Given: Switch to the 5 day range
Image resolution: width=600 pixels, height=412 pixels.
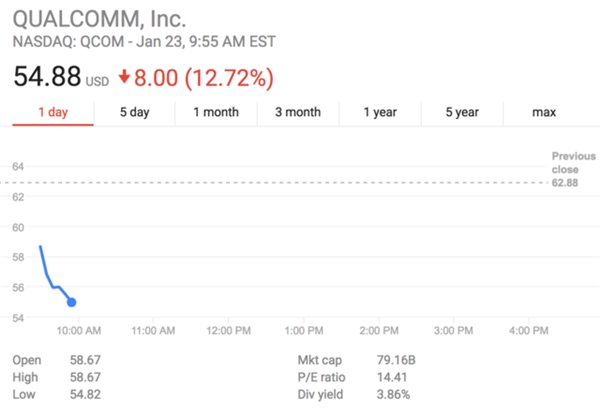Looking at the screenshot, I should pos(134,112).
